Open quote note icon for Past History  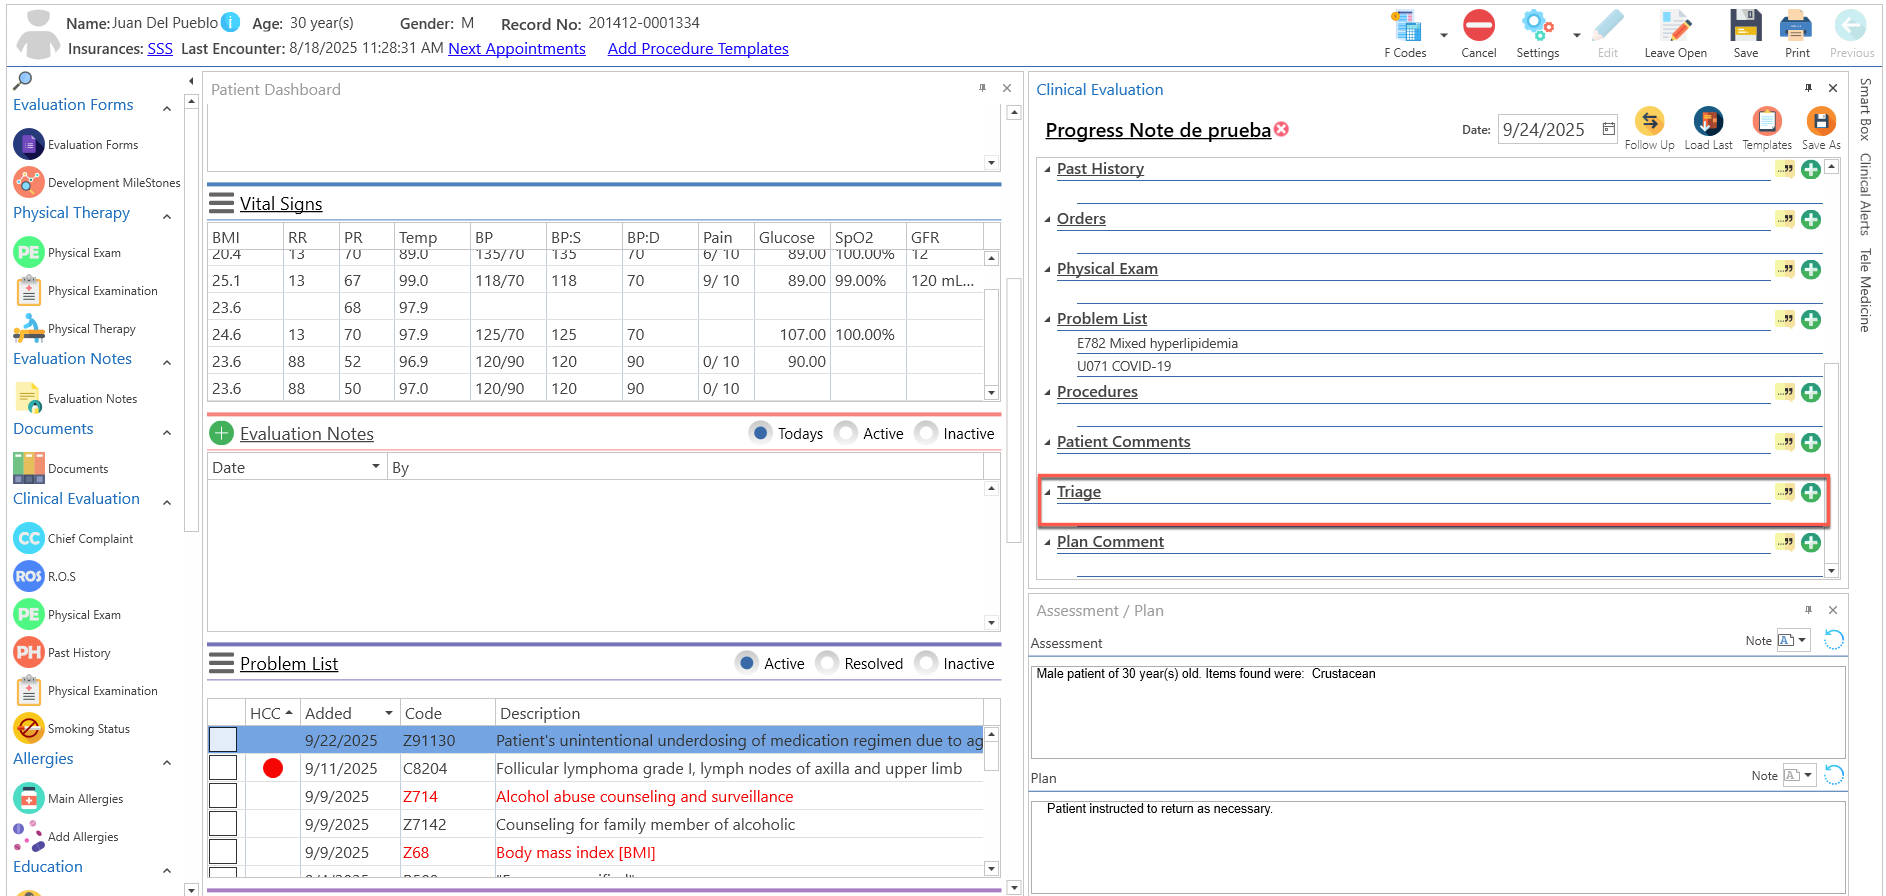(x=1785, y=169)
